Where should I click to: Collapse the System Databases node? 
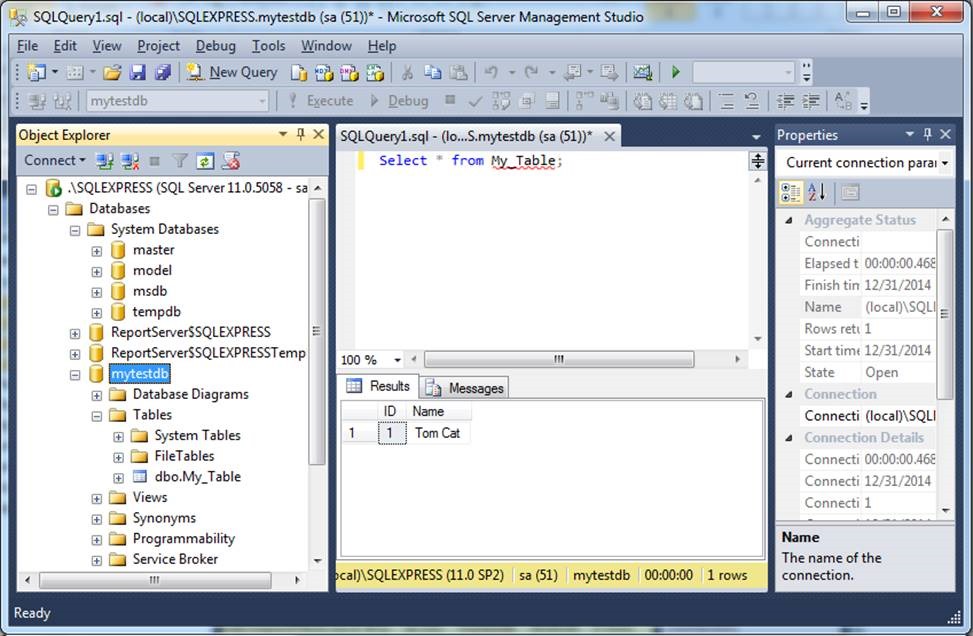coord(75,230)
